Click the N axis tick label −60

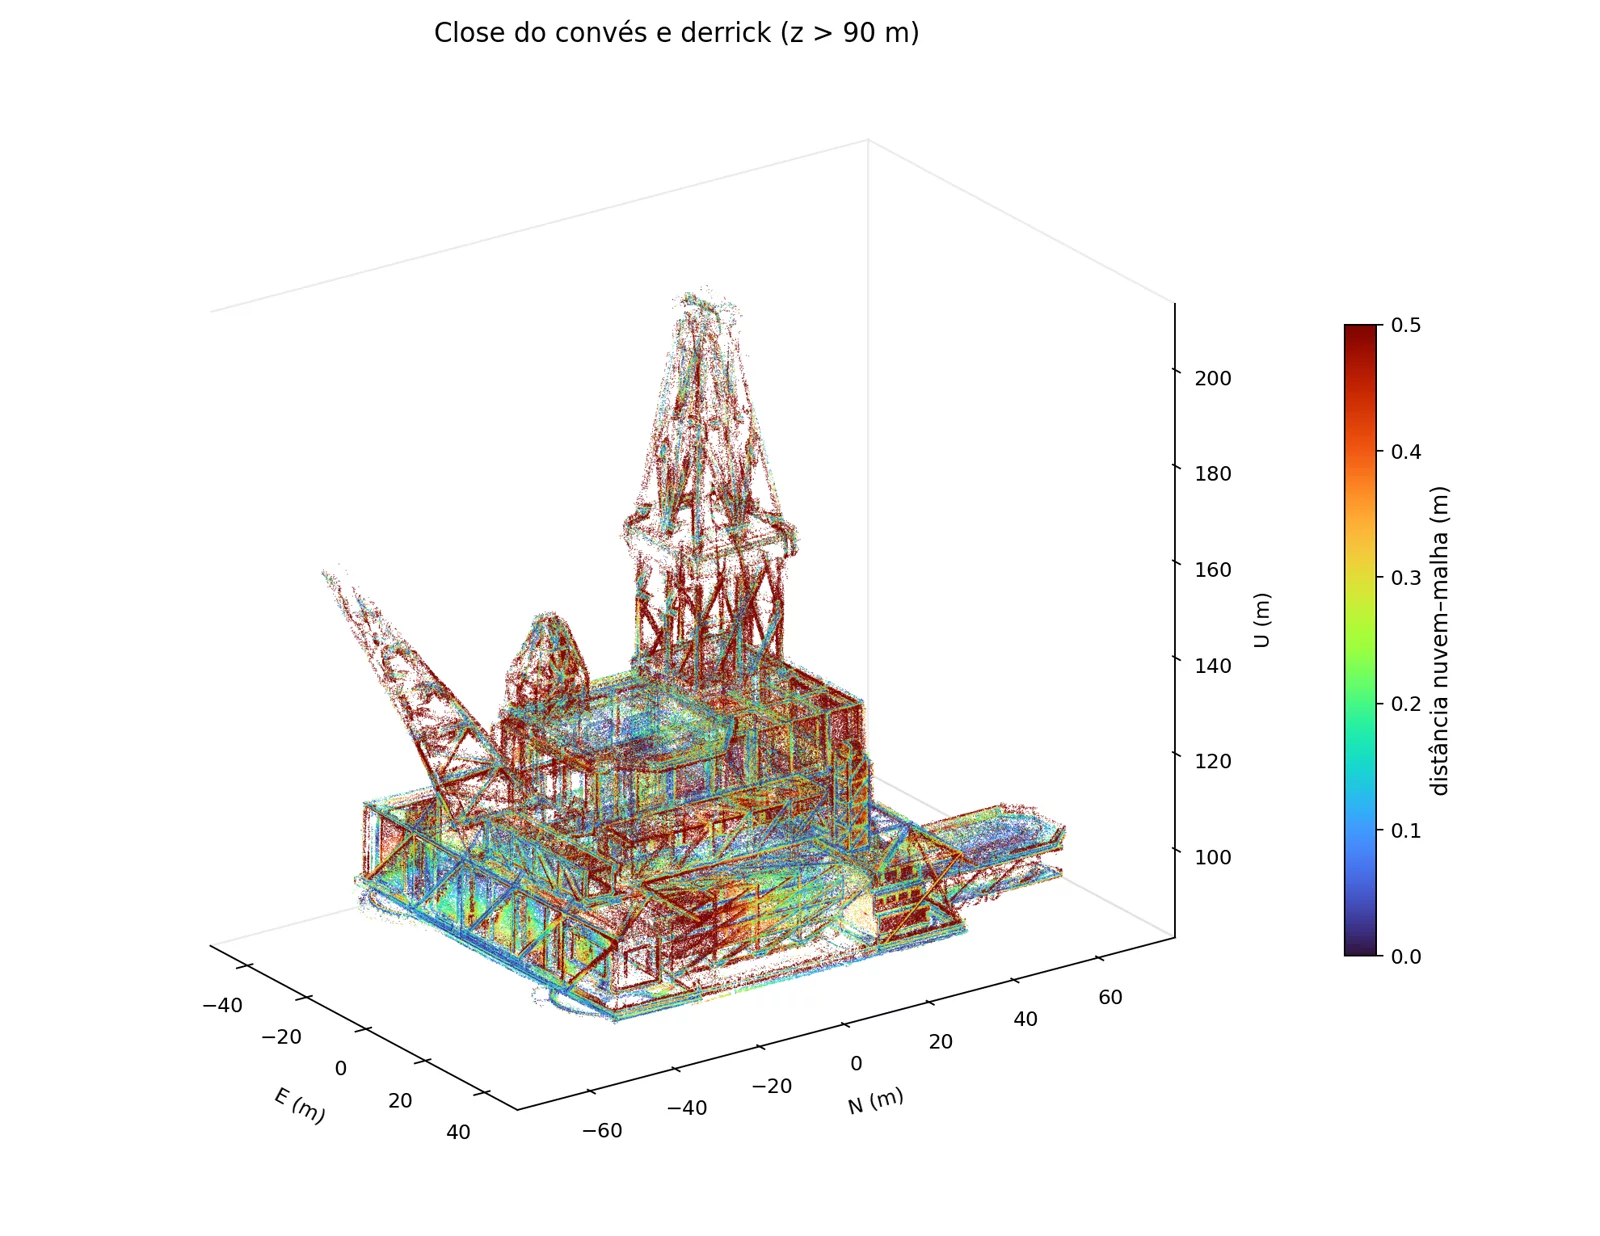tap(602, 1131)
